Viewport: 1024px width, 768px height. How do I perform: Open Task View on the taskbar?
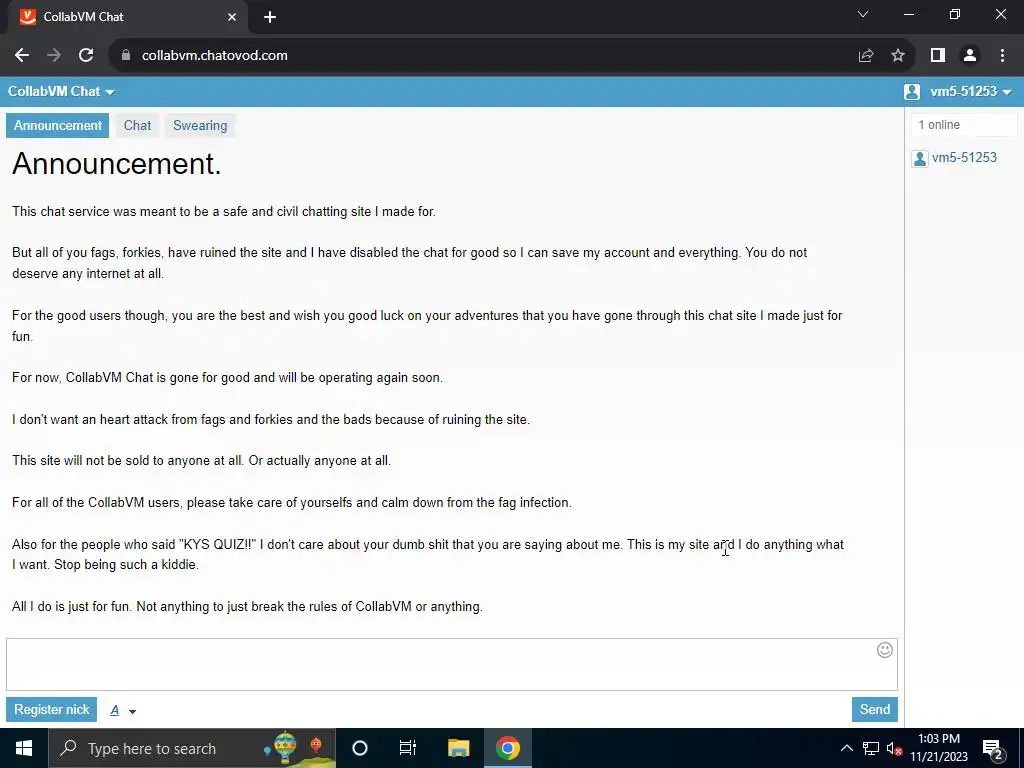point(408,748)
